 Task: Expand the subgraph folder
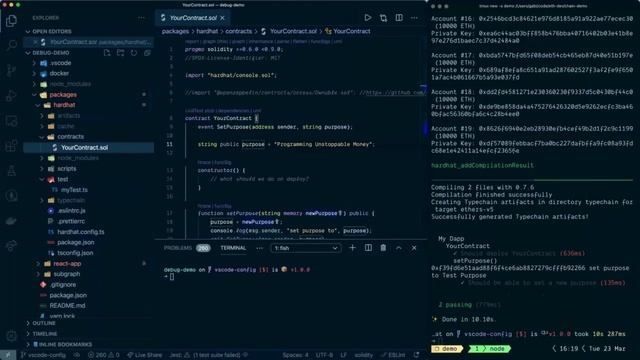[67, 274]
